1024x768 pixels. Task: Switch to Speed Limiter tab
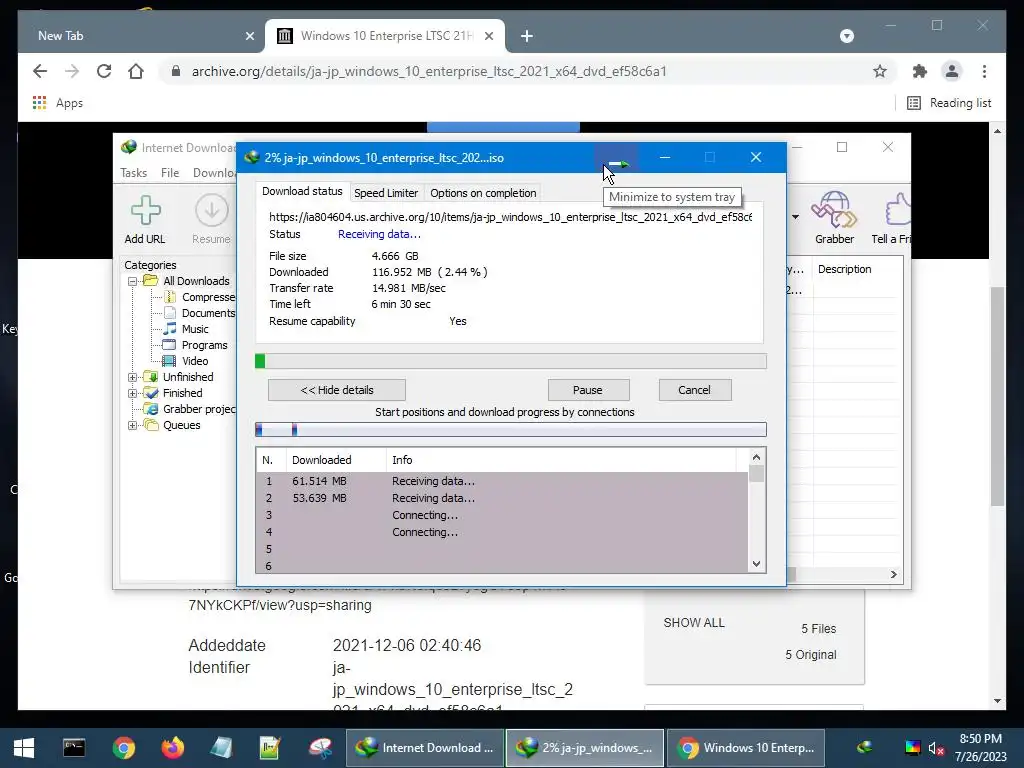click(x=386, y=193)
